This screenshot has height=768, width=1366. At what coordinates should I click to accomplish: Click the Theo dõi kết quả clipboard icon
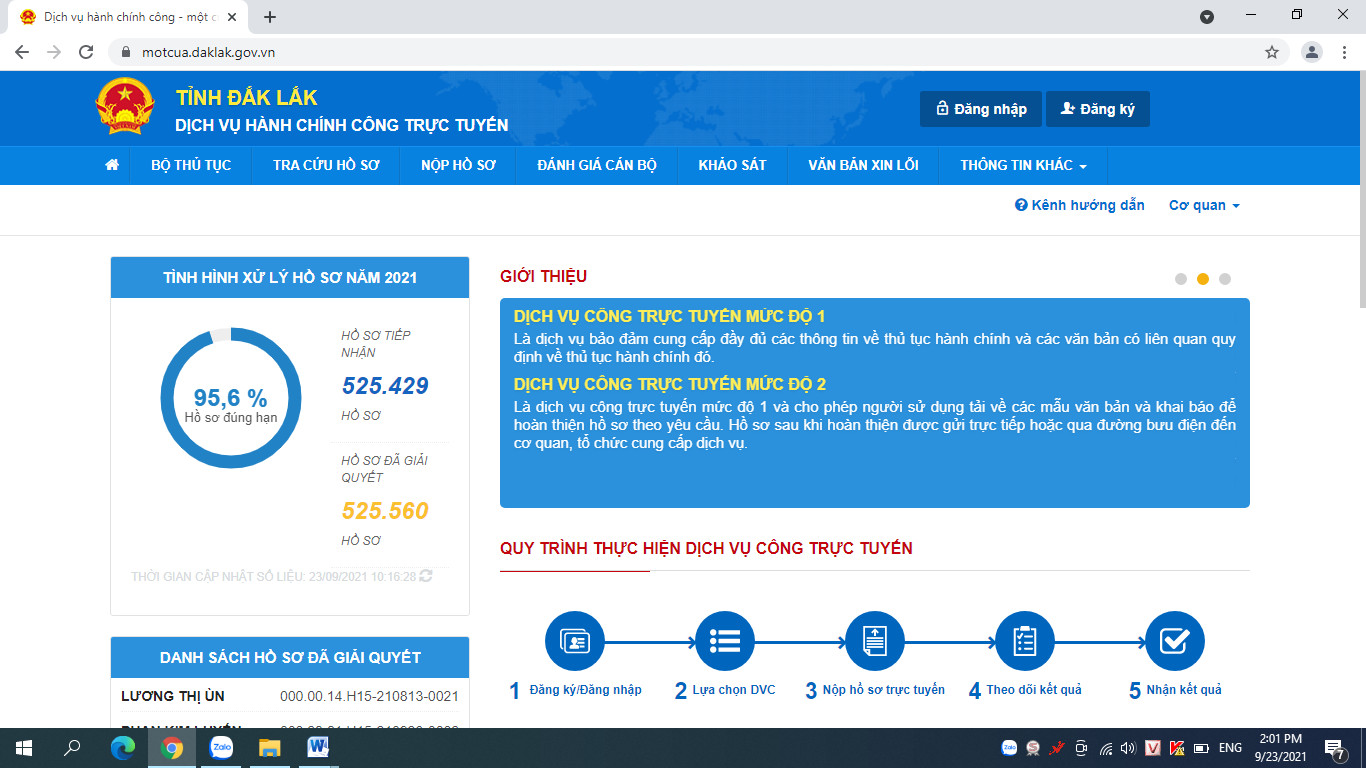point(1025,641)
